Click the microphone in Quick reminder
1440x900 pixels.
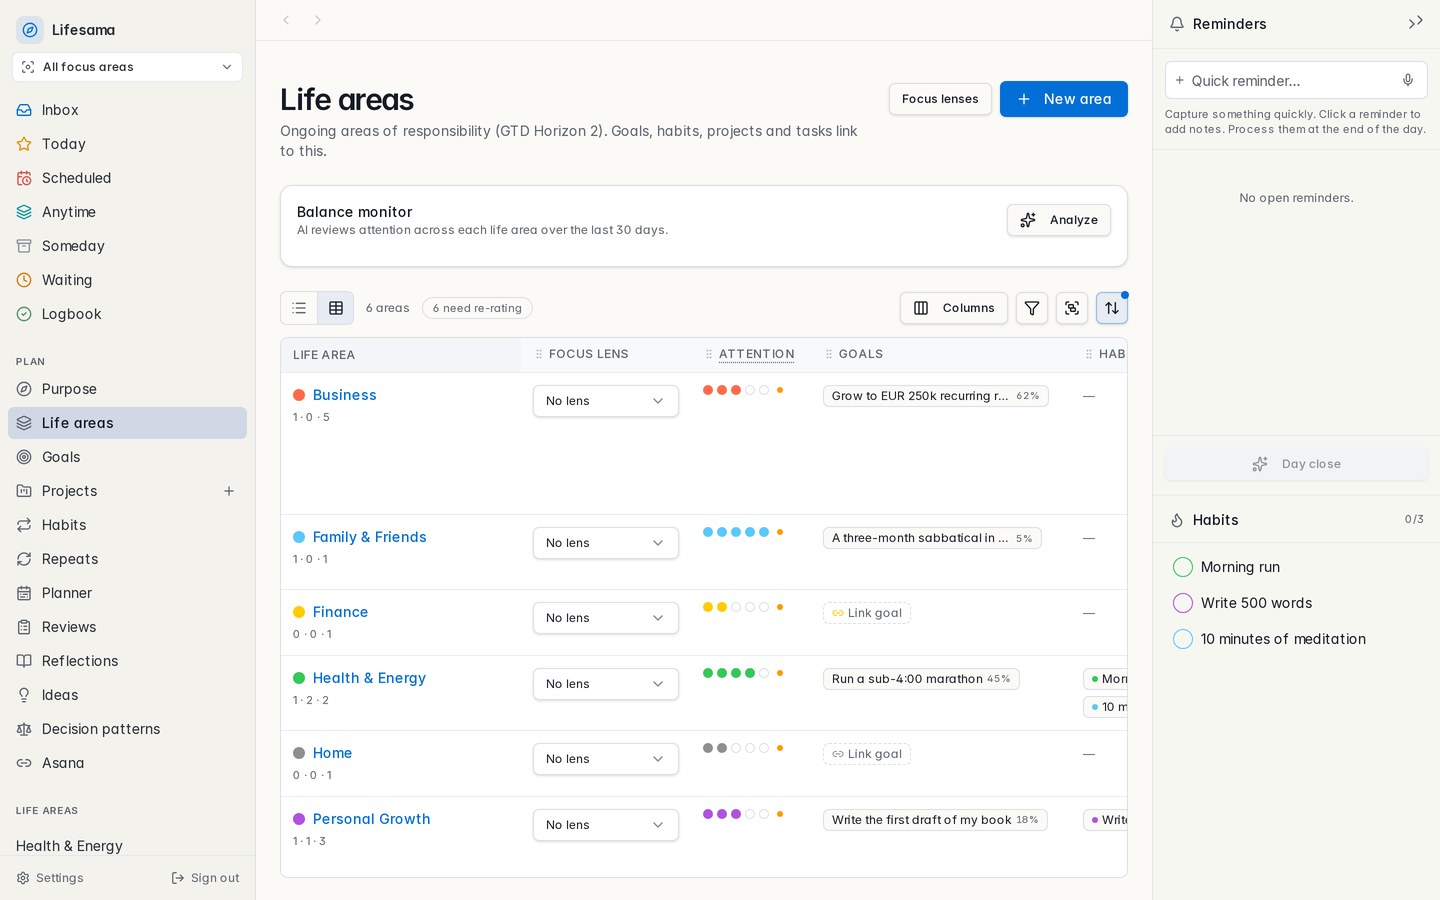tap(1408, 80)
